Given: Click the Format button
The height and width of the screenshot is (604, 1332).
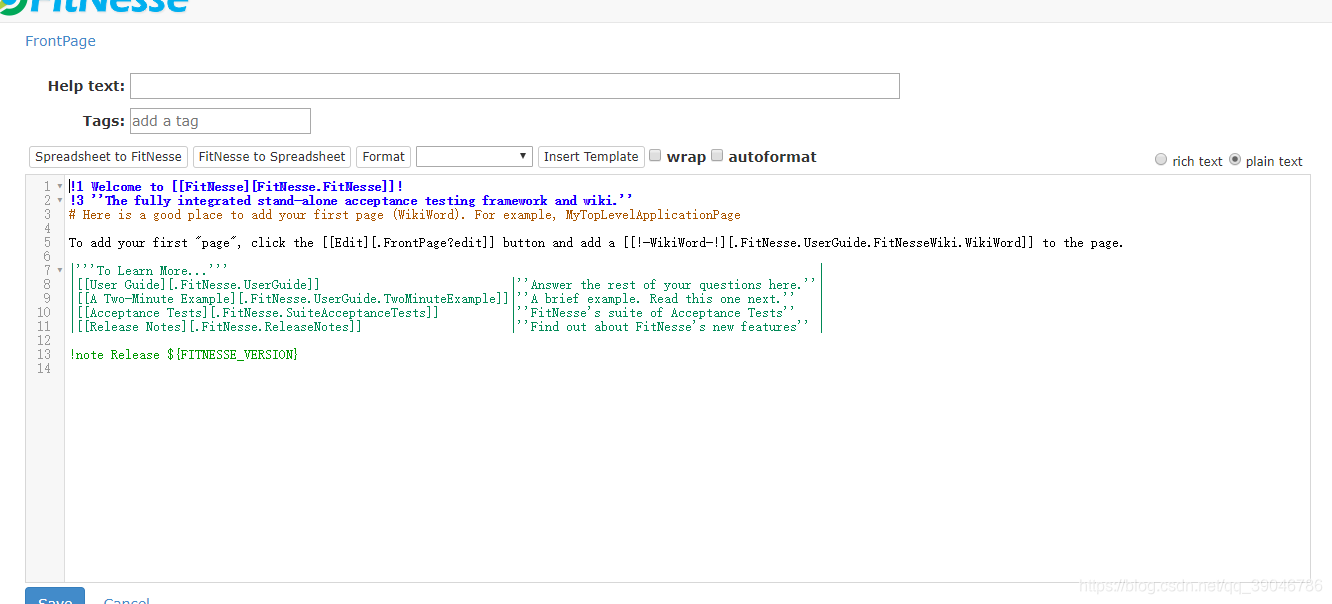Looking at the screenshot, I should click(x=383, y=157).
